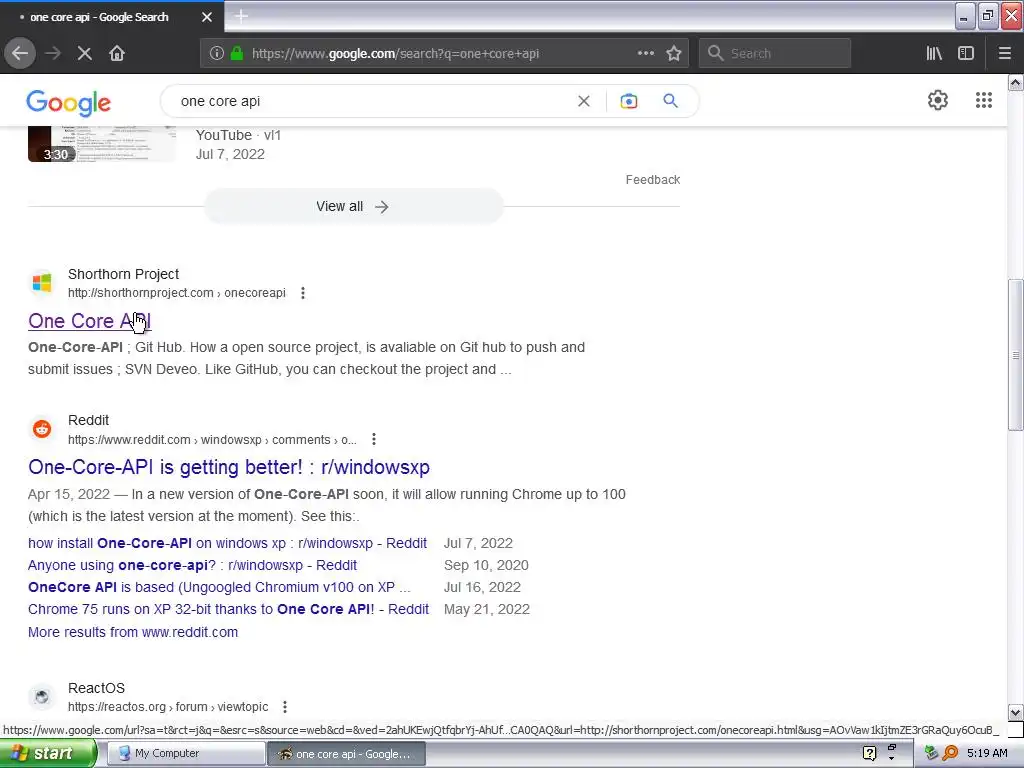Stop loading the page with the X button
The width and height of the screenshot is (1024, 768).
point(84,54)
